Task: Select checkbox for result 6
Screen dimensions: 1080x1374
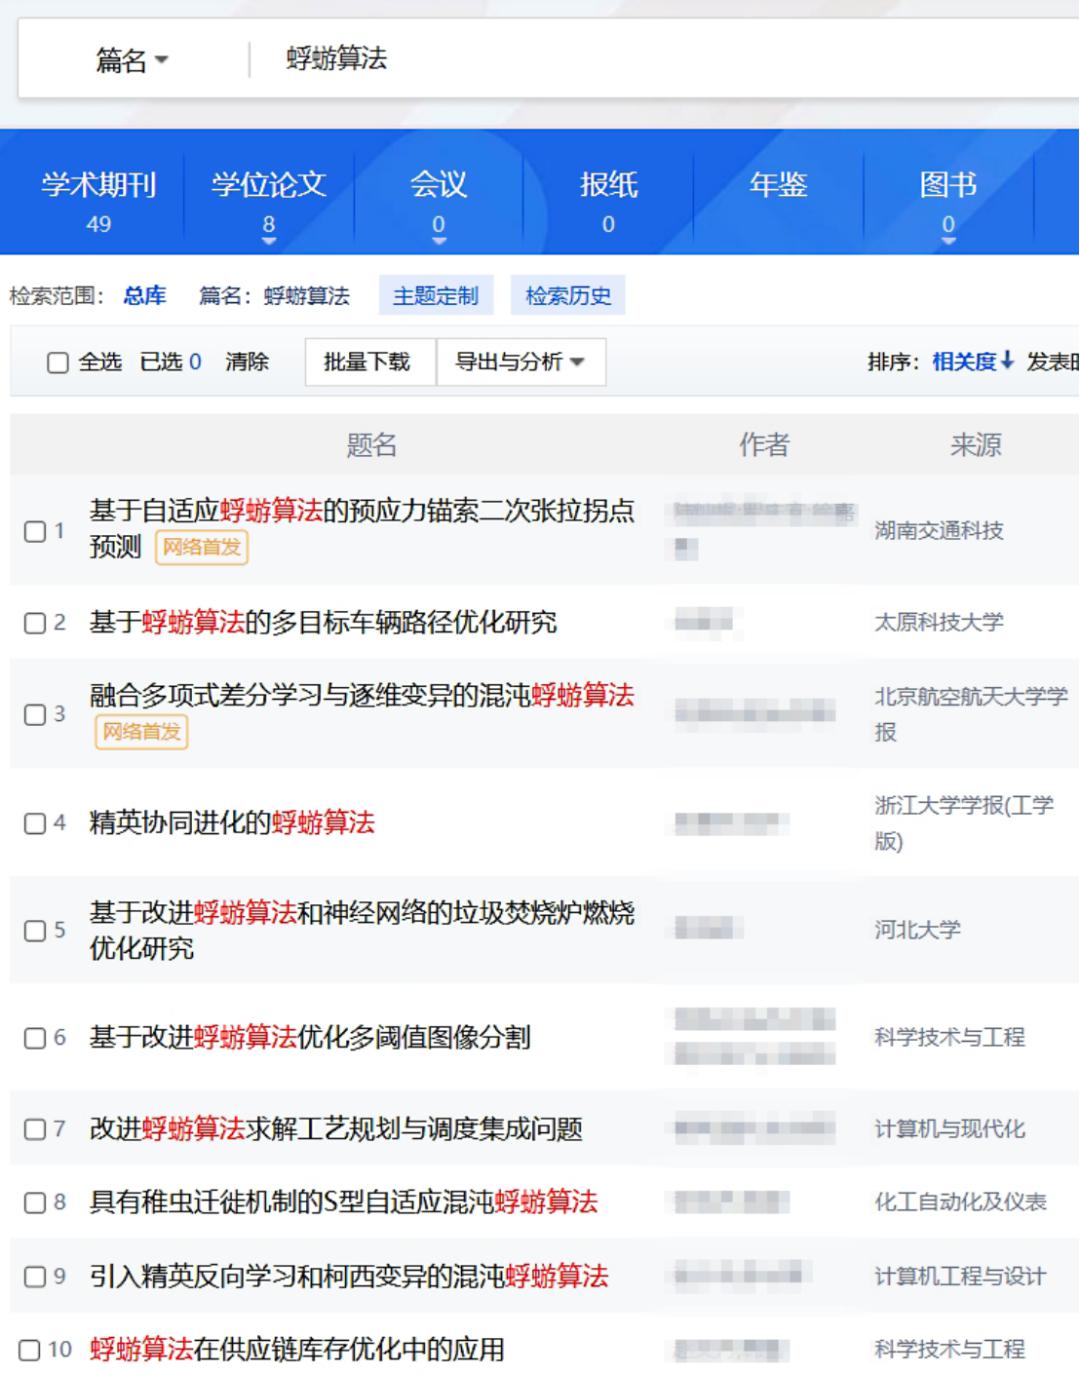Action: (x=35, y=1038)
